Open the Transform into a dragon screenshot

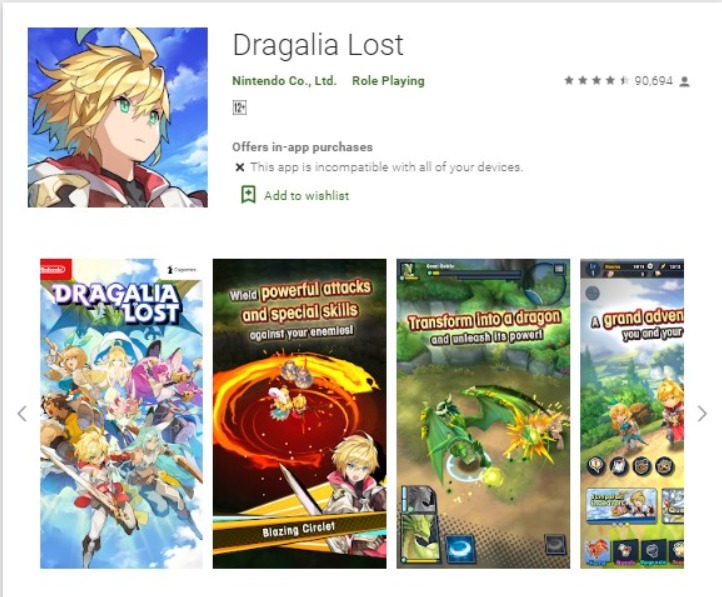click(x=483, y=413)
